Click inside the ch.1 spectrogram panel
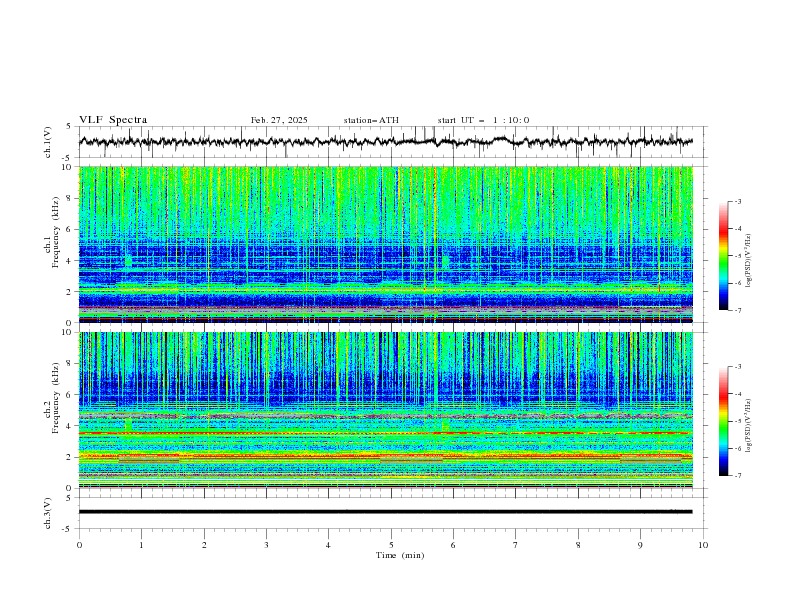 tap(385, 244)
